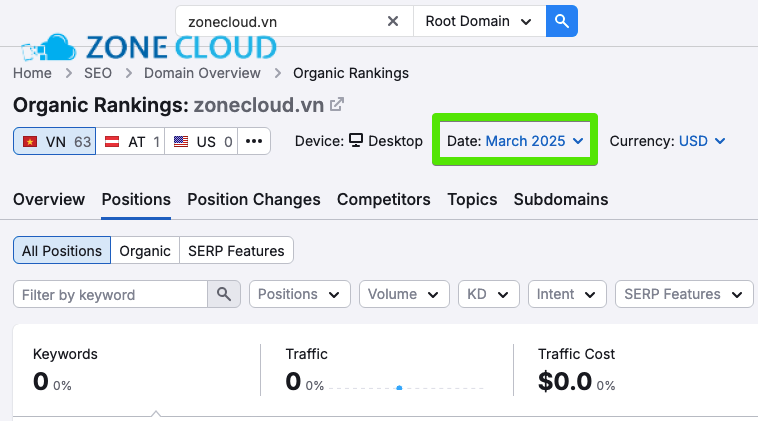Select the AT 1 database

coord(131,141)
